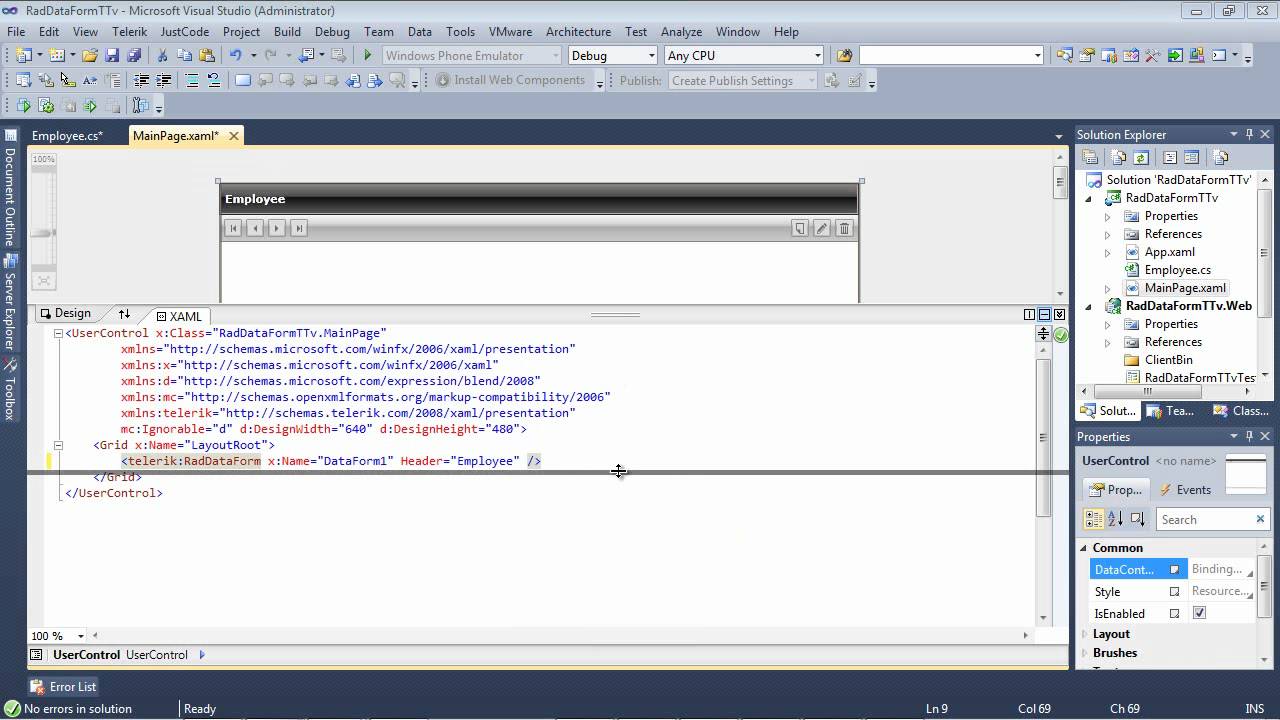The height and width of the screenshot is (720, 1280).
Task: Switch to the XAML view tab
Action: 179,316
